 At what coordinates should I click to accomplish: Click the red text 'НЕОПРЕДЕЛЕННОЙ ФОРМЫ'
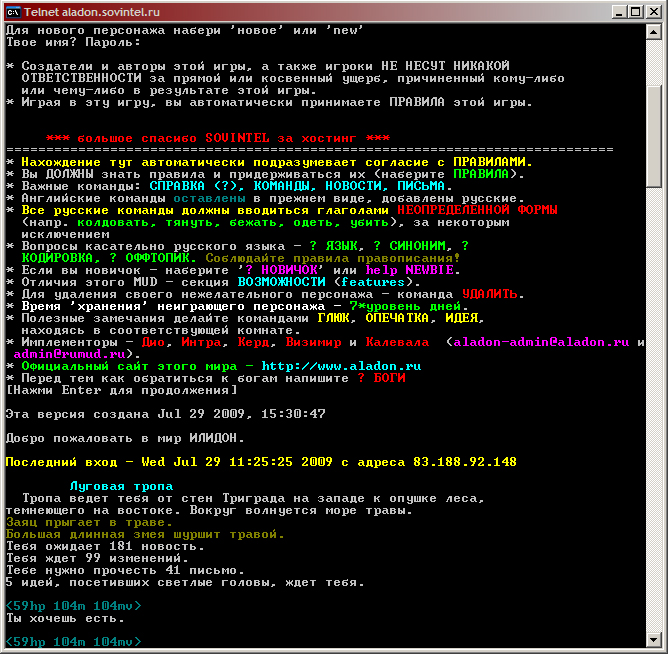click(477, 210)
